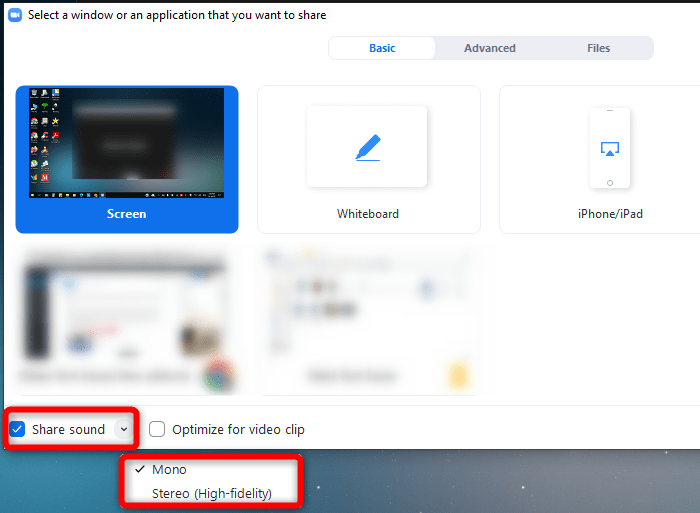700x513 pixels.
Task: Click the iPhone/iPad text label
Action: 610,214
